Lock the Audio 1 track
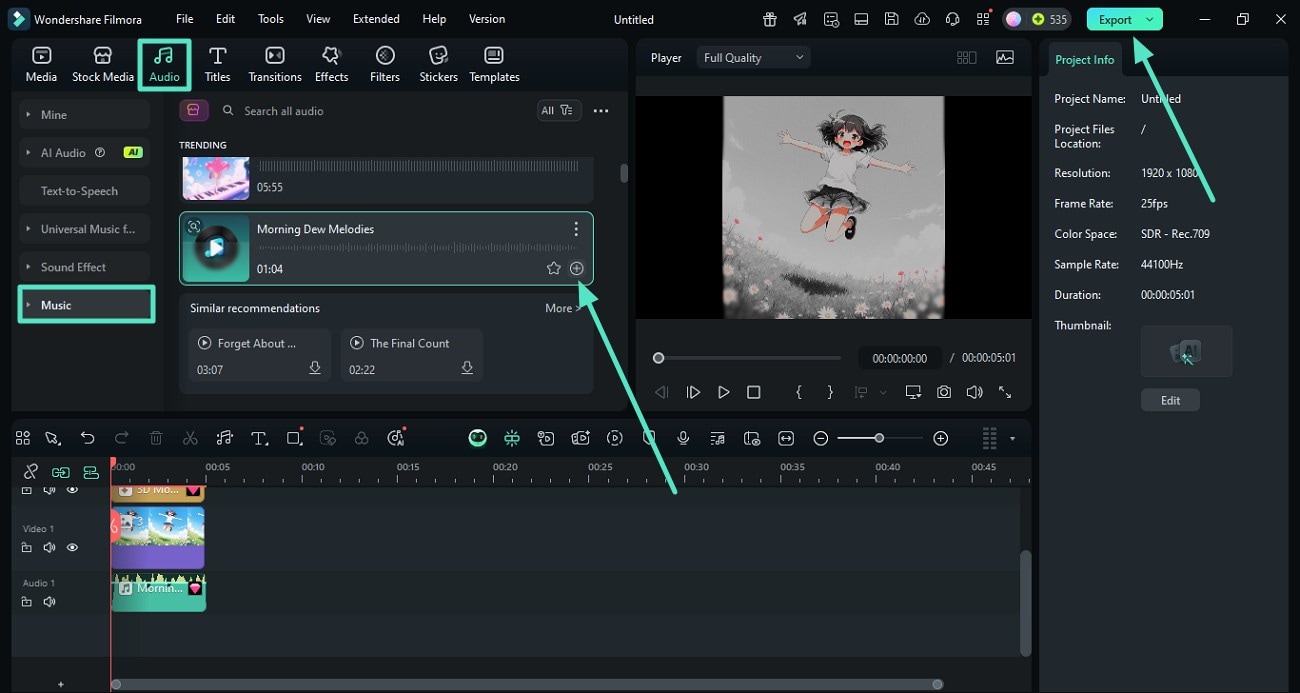This screenshot has height=693, width=1300. point(27,602)
